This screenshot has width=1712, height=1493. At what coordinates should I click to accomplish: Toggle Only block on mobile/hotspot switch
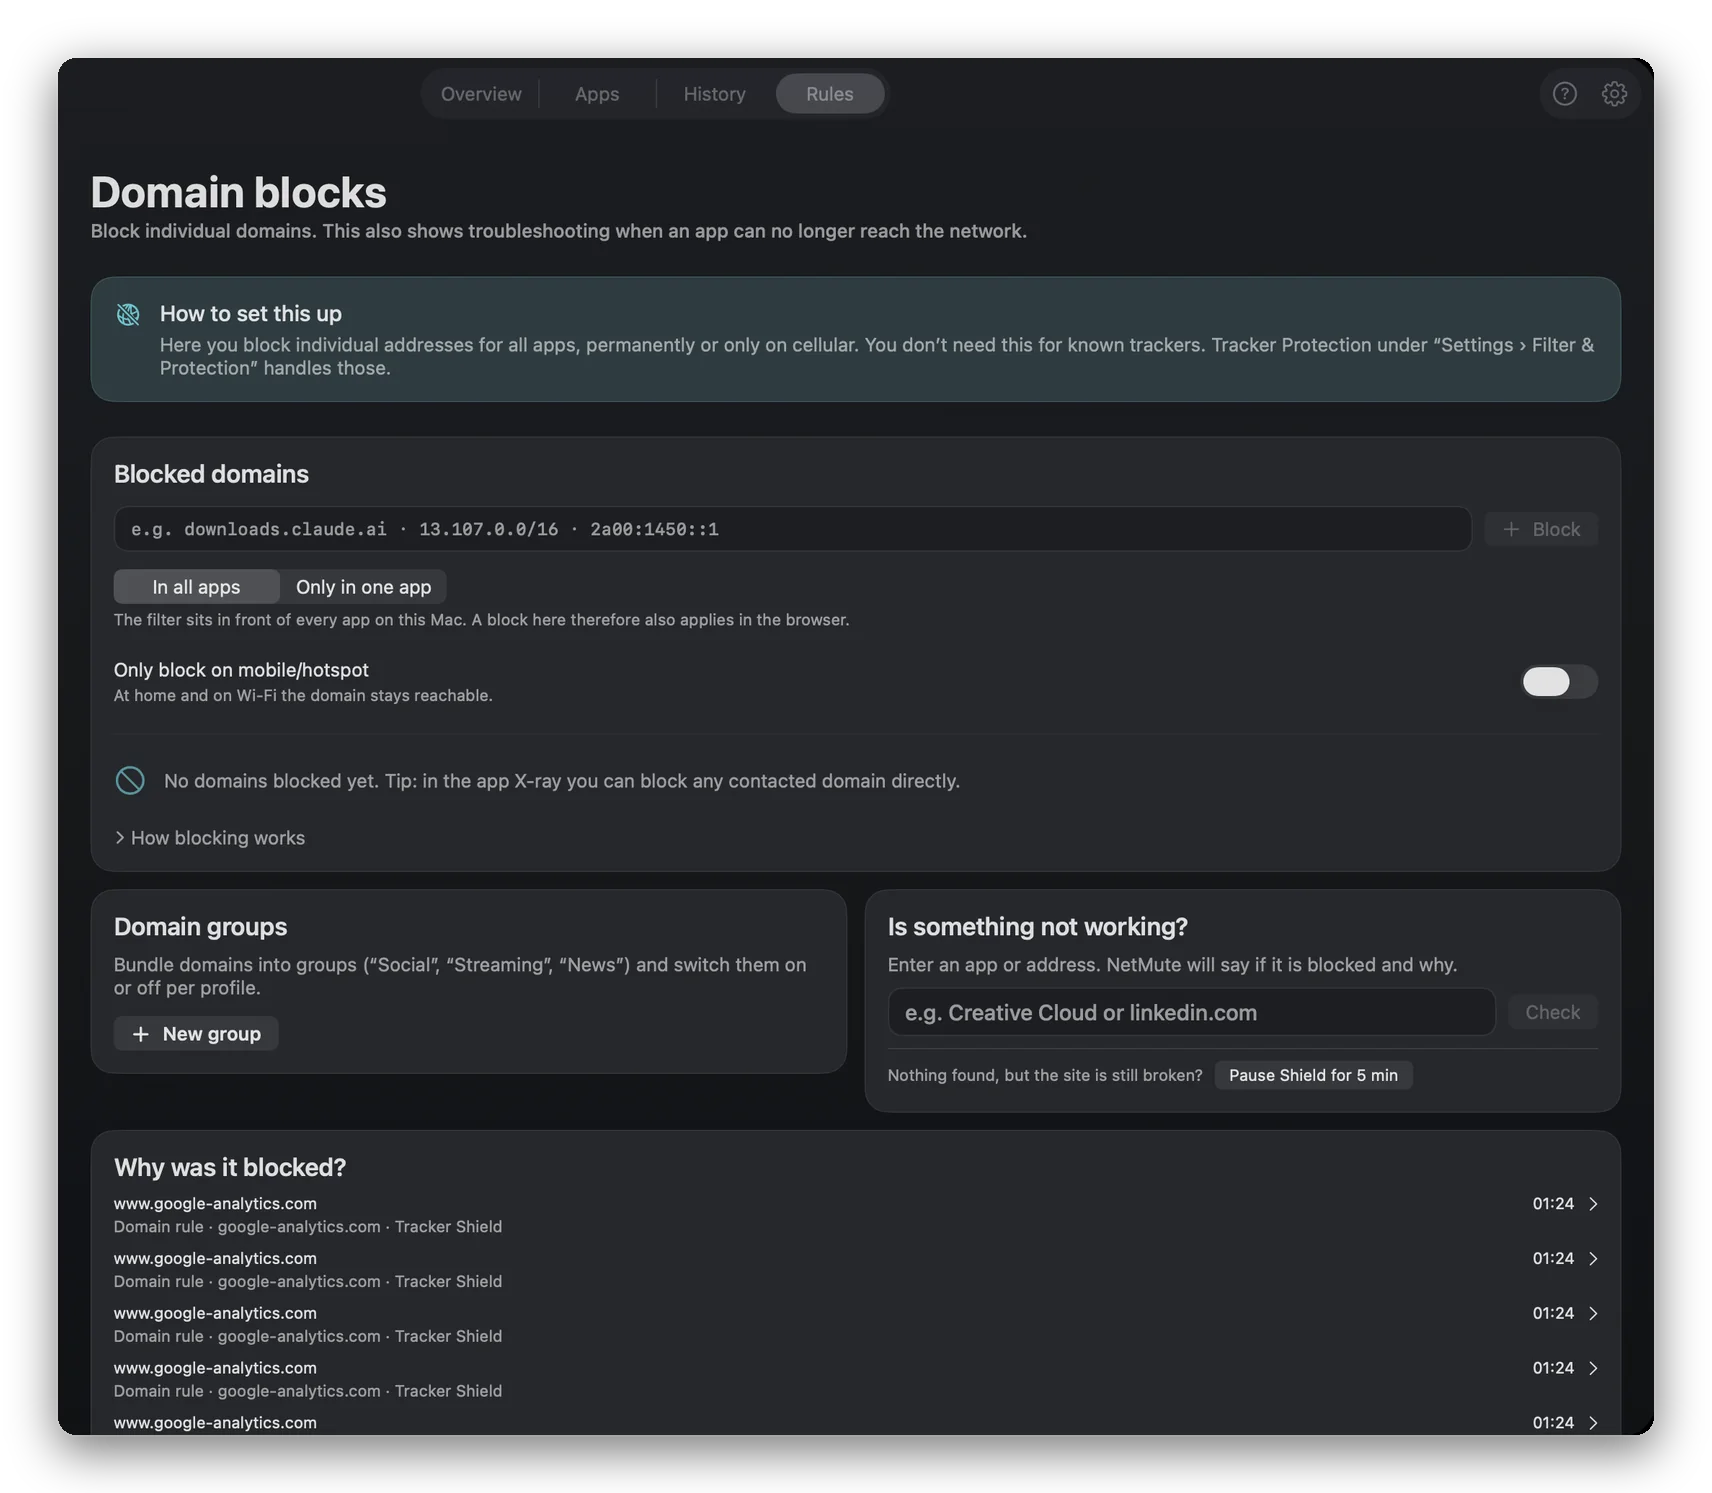click(1558, 682)
